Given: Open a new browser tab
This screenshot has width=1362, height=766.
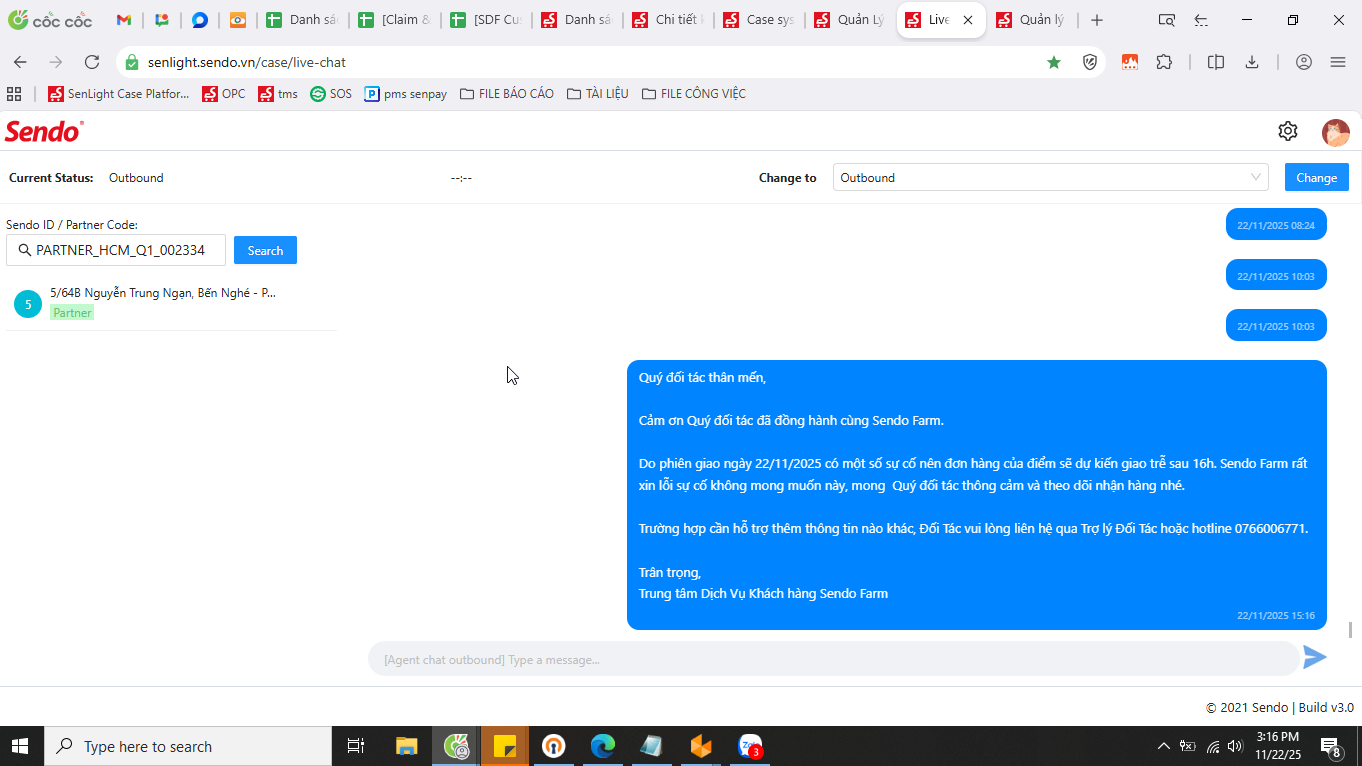Looking at the screenshot, I should pos(1097,20).
